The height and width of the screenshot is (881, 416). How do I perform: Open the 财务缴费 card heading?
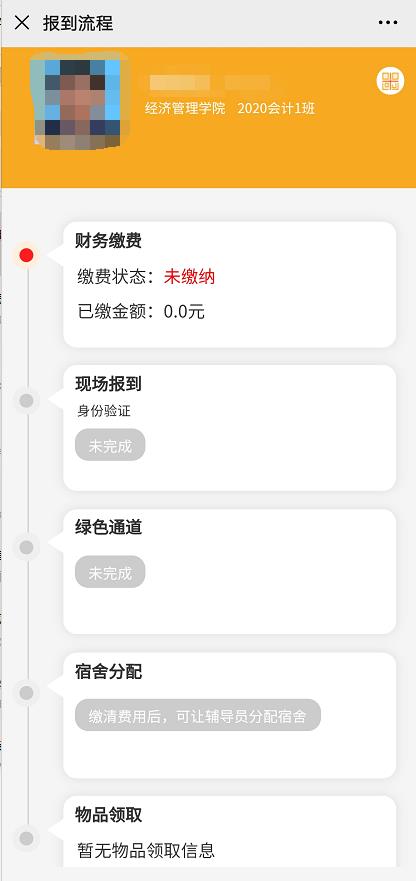108,240
